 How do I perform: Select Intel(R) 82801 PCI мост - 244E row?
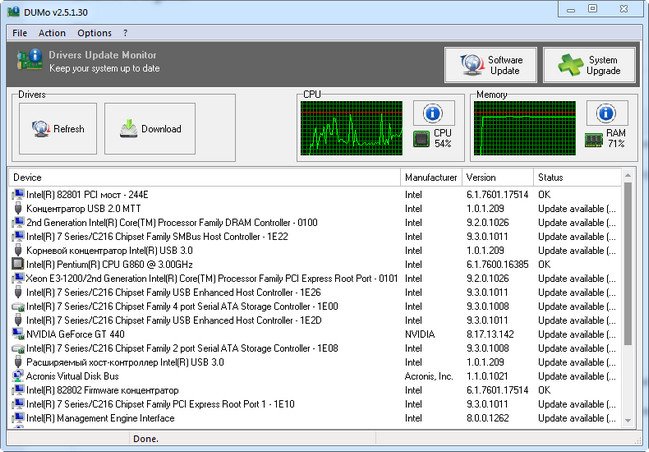tap(315, 195)
